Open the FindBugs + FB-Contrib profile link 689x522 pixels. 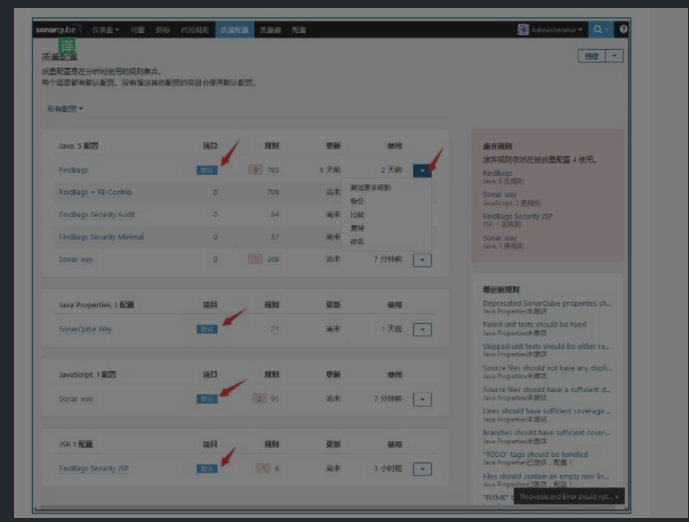pos(95,192)
